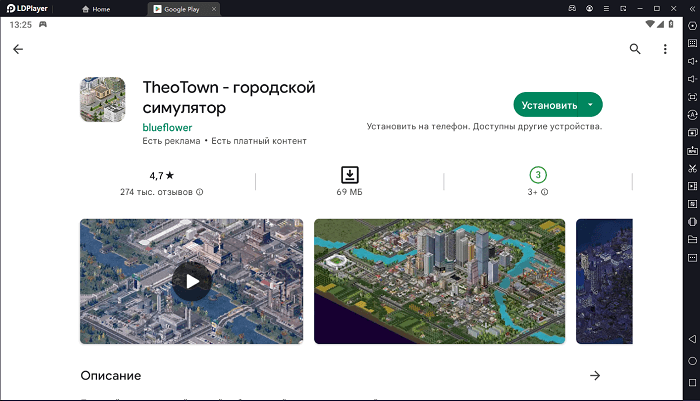The image size is (700, 401).
Task: Click the volume down sidebar icon
Action: click(x=692, y=79)
